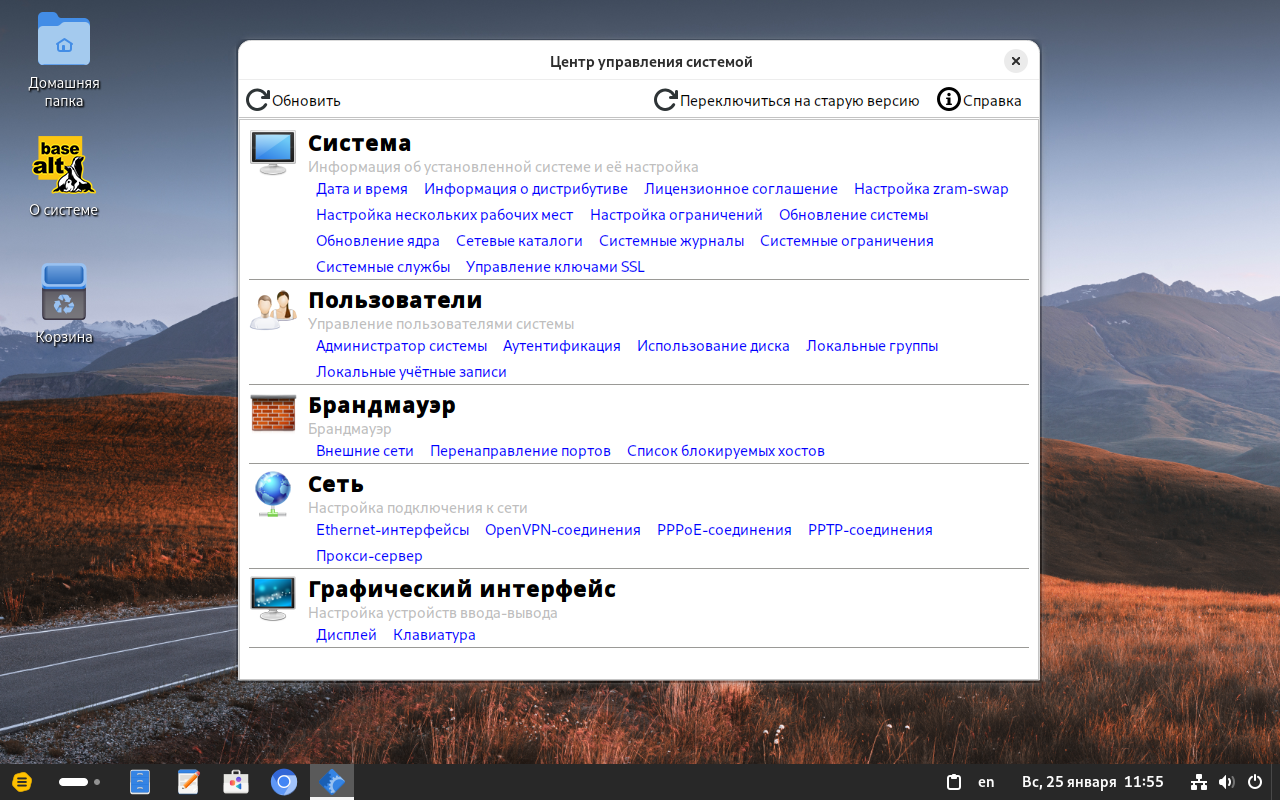Image resolution: width=1280 pixels, height=800 pixels.
Task: Open the software store from the taskbar
Action: point(236,782)
